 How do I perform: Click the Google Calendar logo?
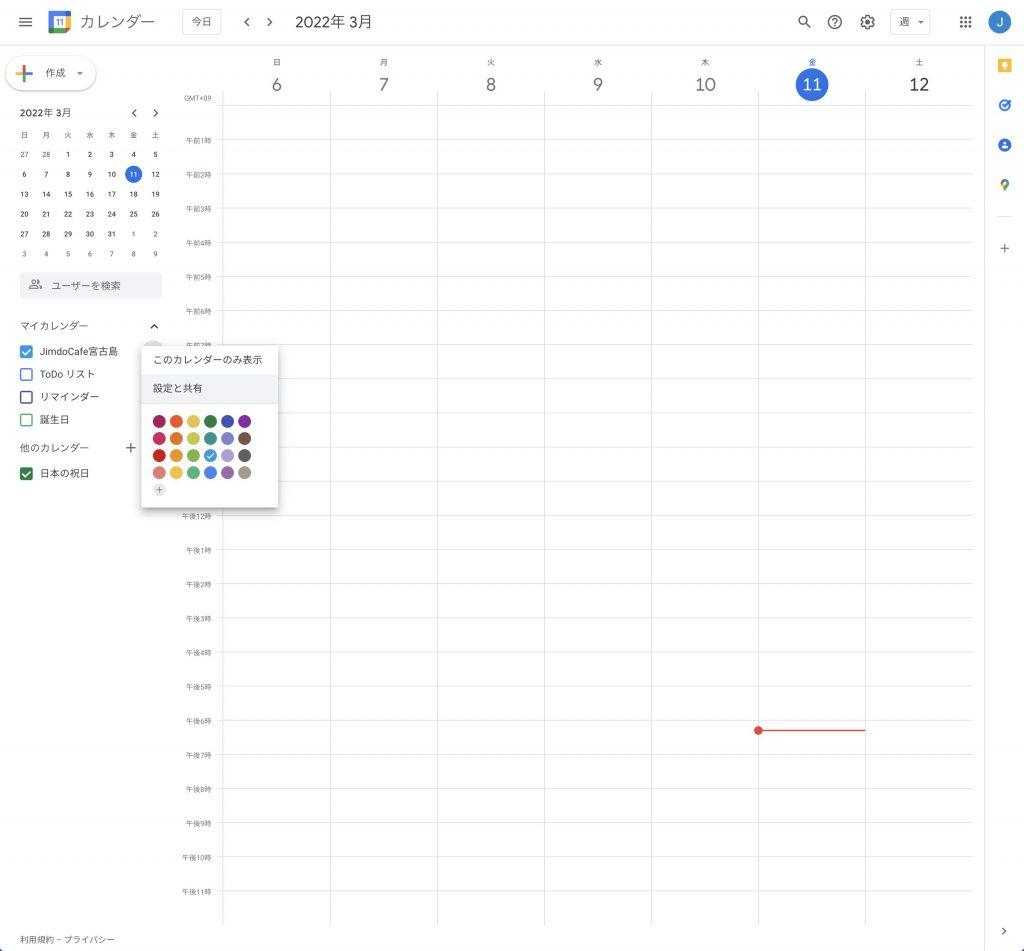pyautogui.click(x=59, y=22)
